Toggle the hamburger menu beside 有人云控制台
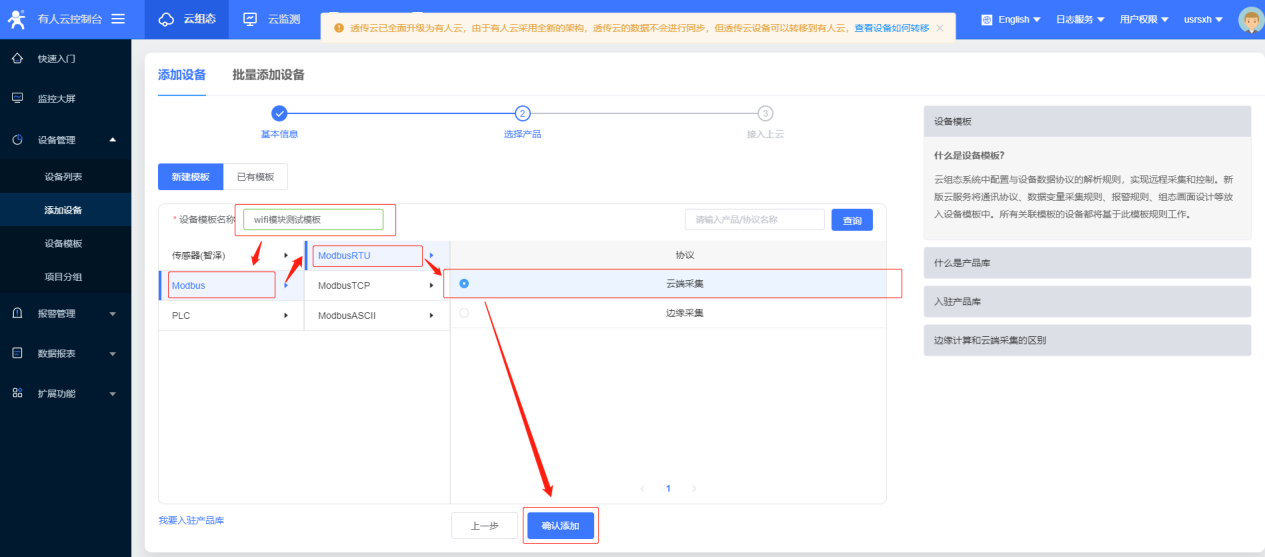The image size is (1265, 557). (118, 19)
